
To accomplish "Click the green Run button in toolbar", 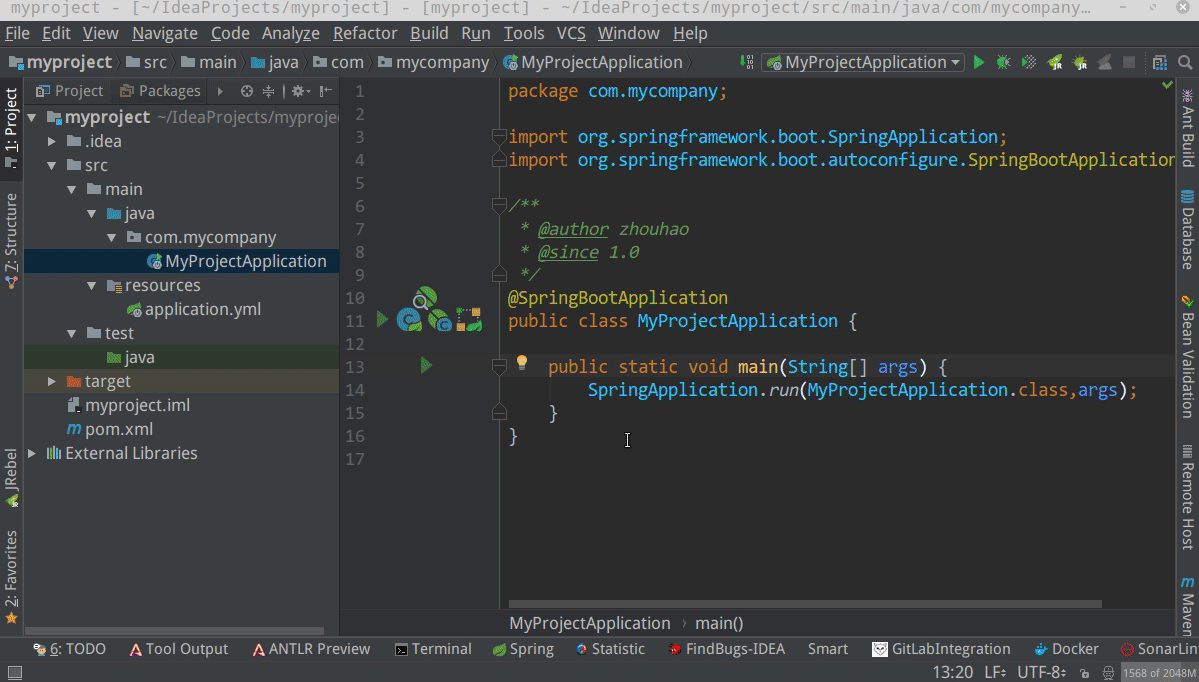I will 978,63.
